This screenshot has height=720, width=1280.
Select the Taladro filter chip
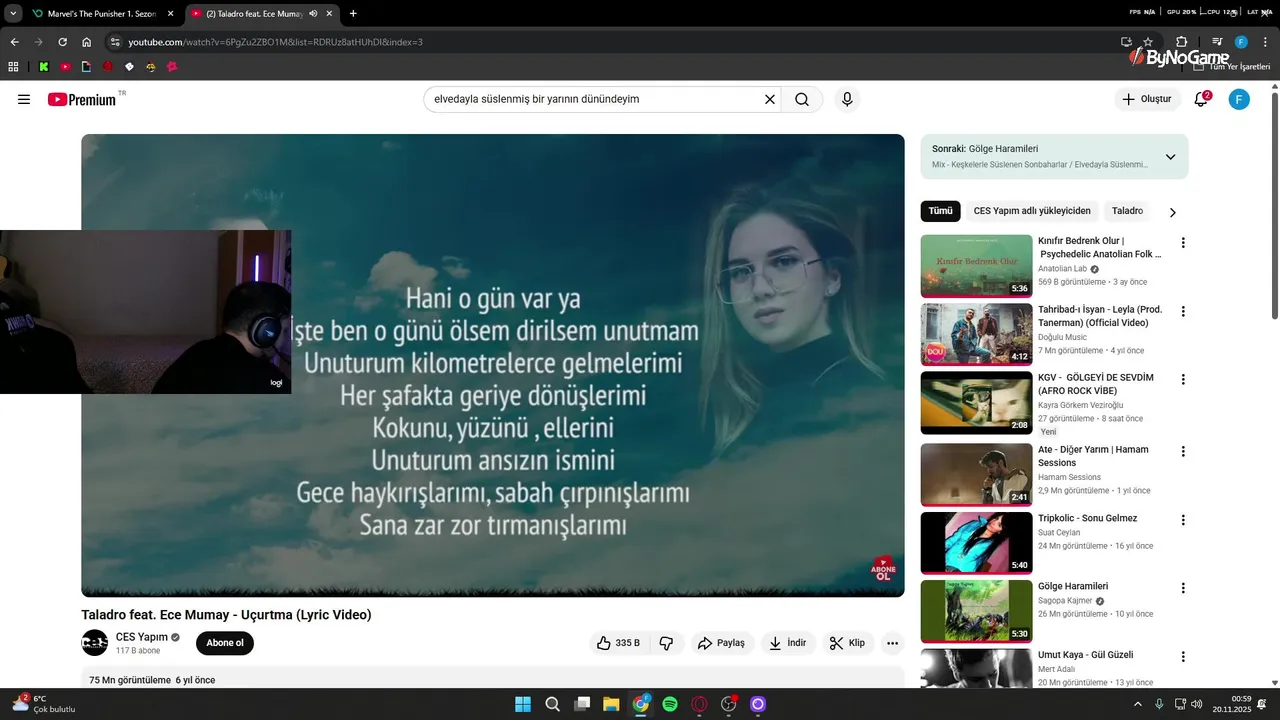point(1127,211)
